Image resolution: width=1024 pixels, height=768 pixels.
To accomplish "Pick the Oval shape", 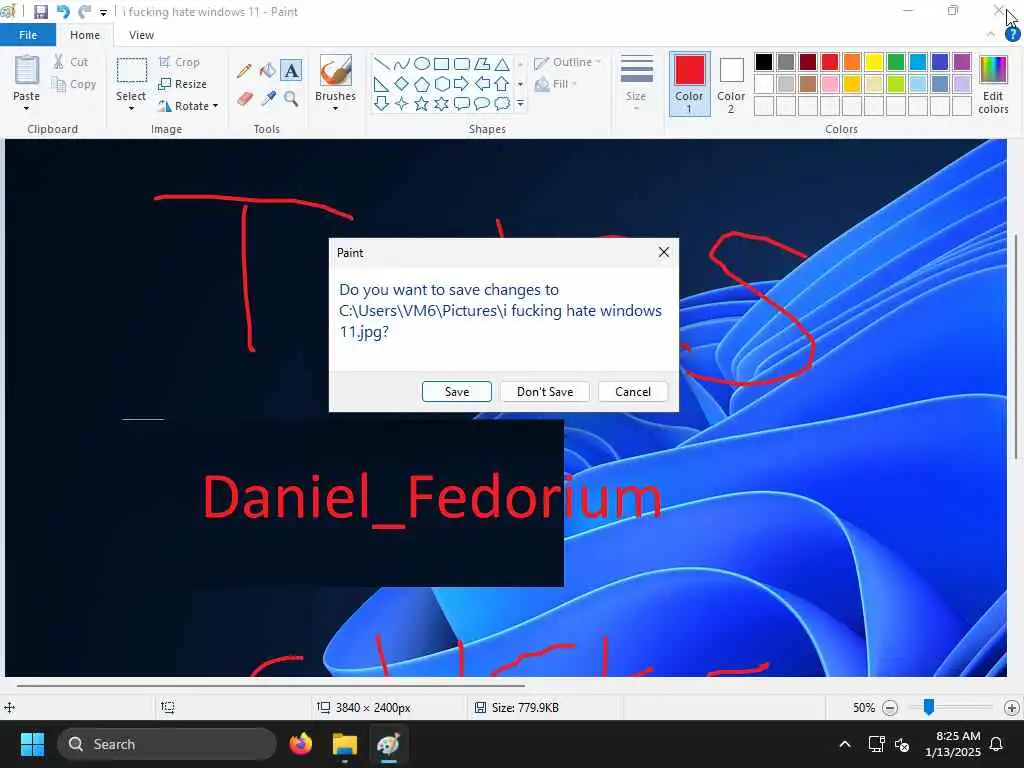I will [422, 64].
